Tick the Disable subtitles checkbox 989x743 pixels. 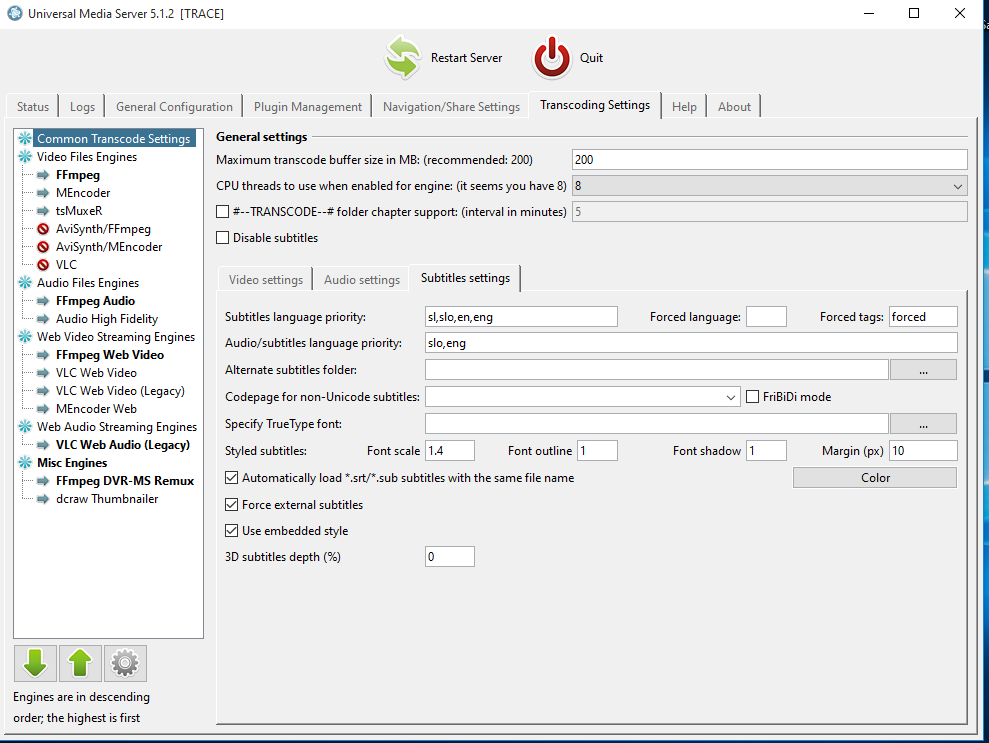223,238
